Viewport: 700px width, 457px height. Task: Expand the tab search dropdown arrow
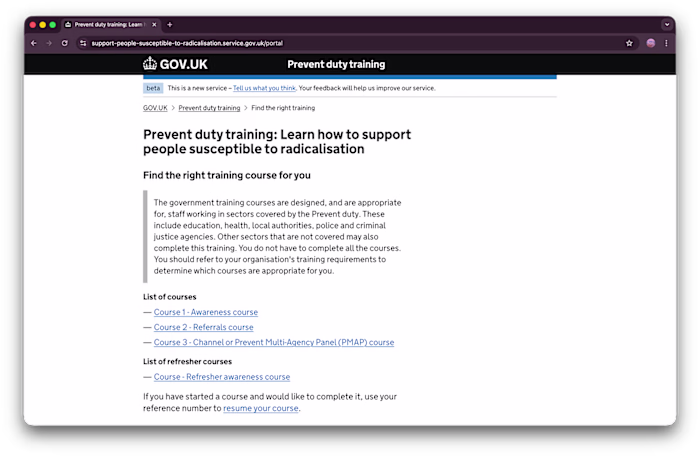(667, 25)
